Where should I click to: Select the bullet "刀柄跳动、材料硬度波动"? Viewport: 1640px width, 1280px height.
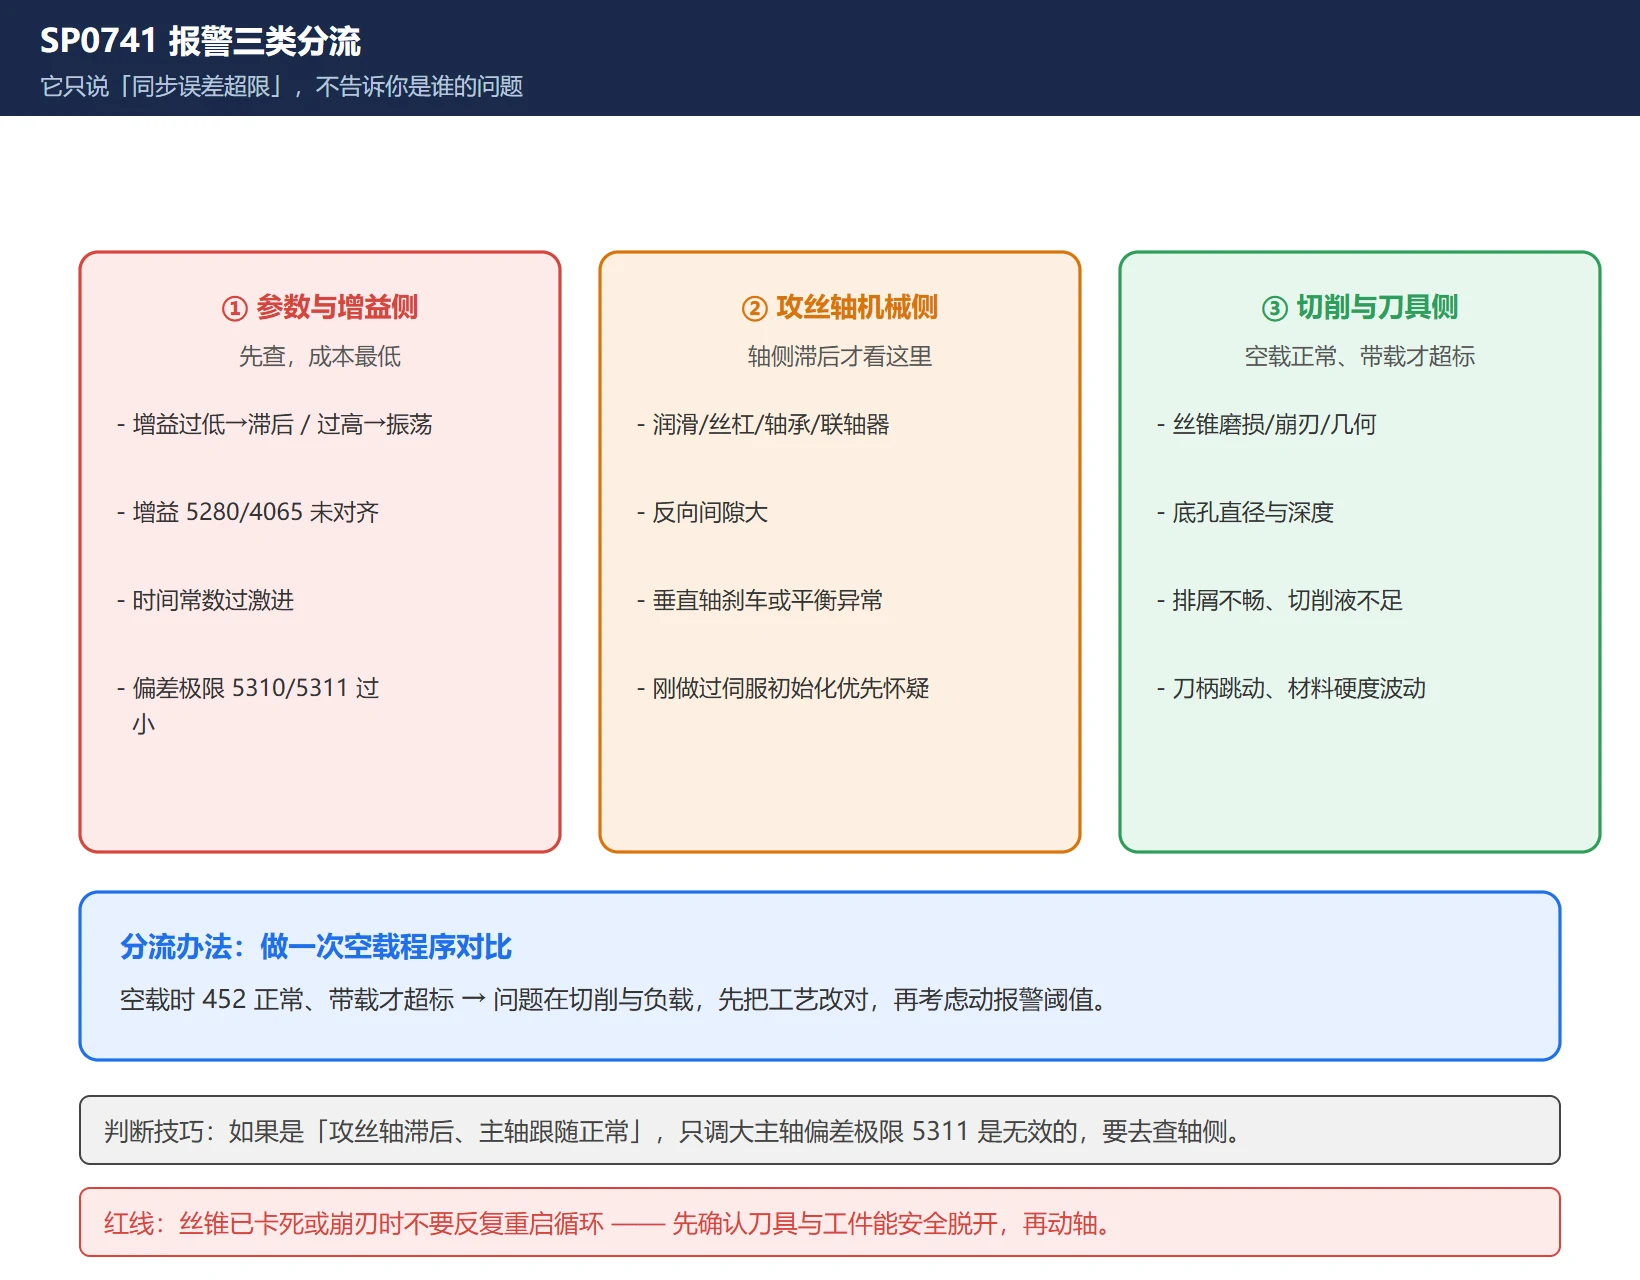pos(1291,689)
